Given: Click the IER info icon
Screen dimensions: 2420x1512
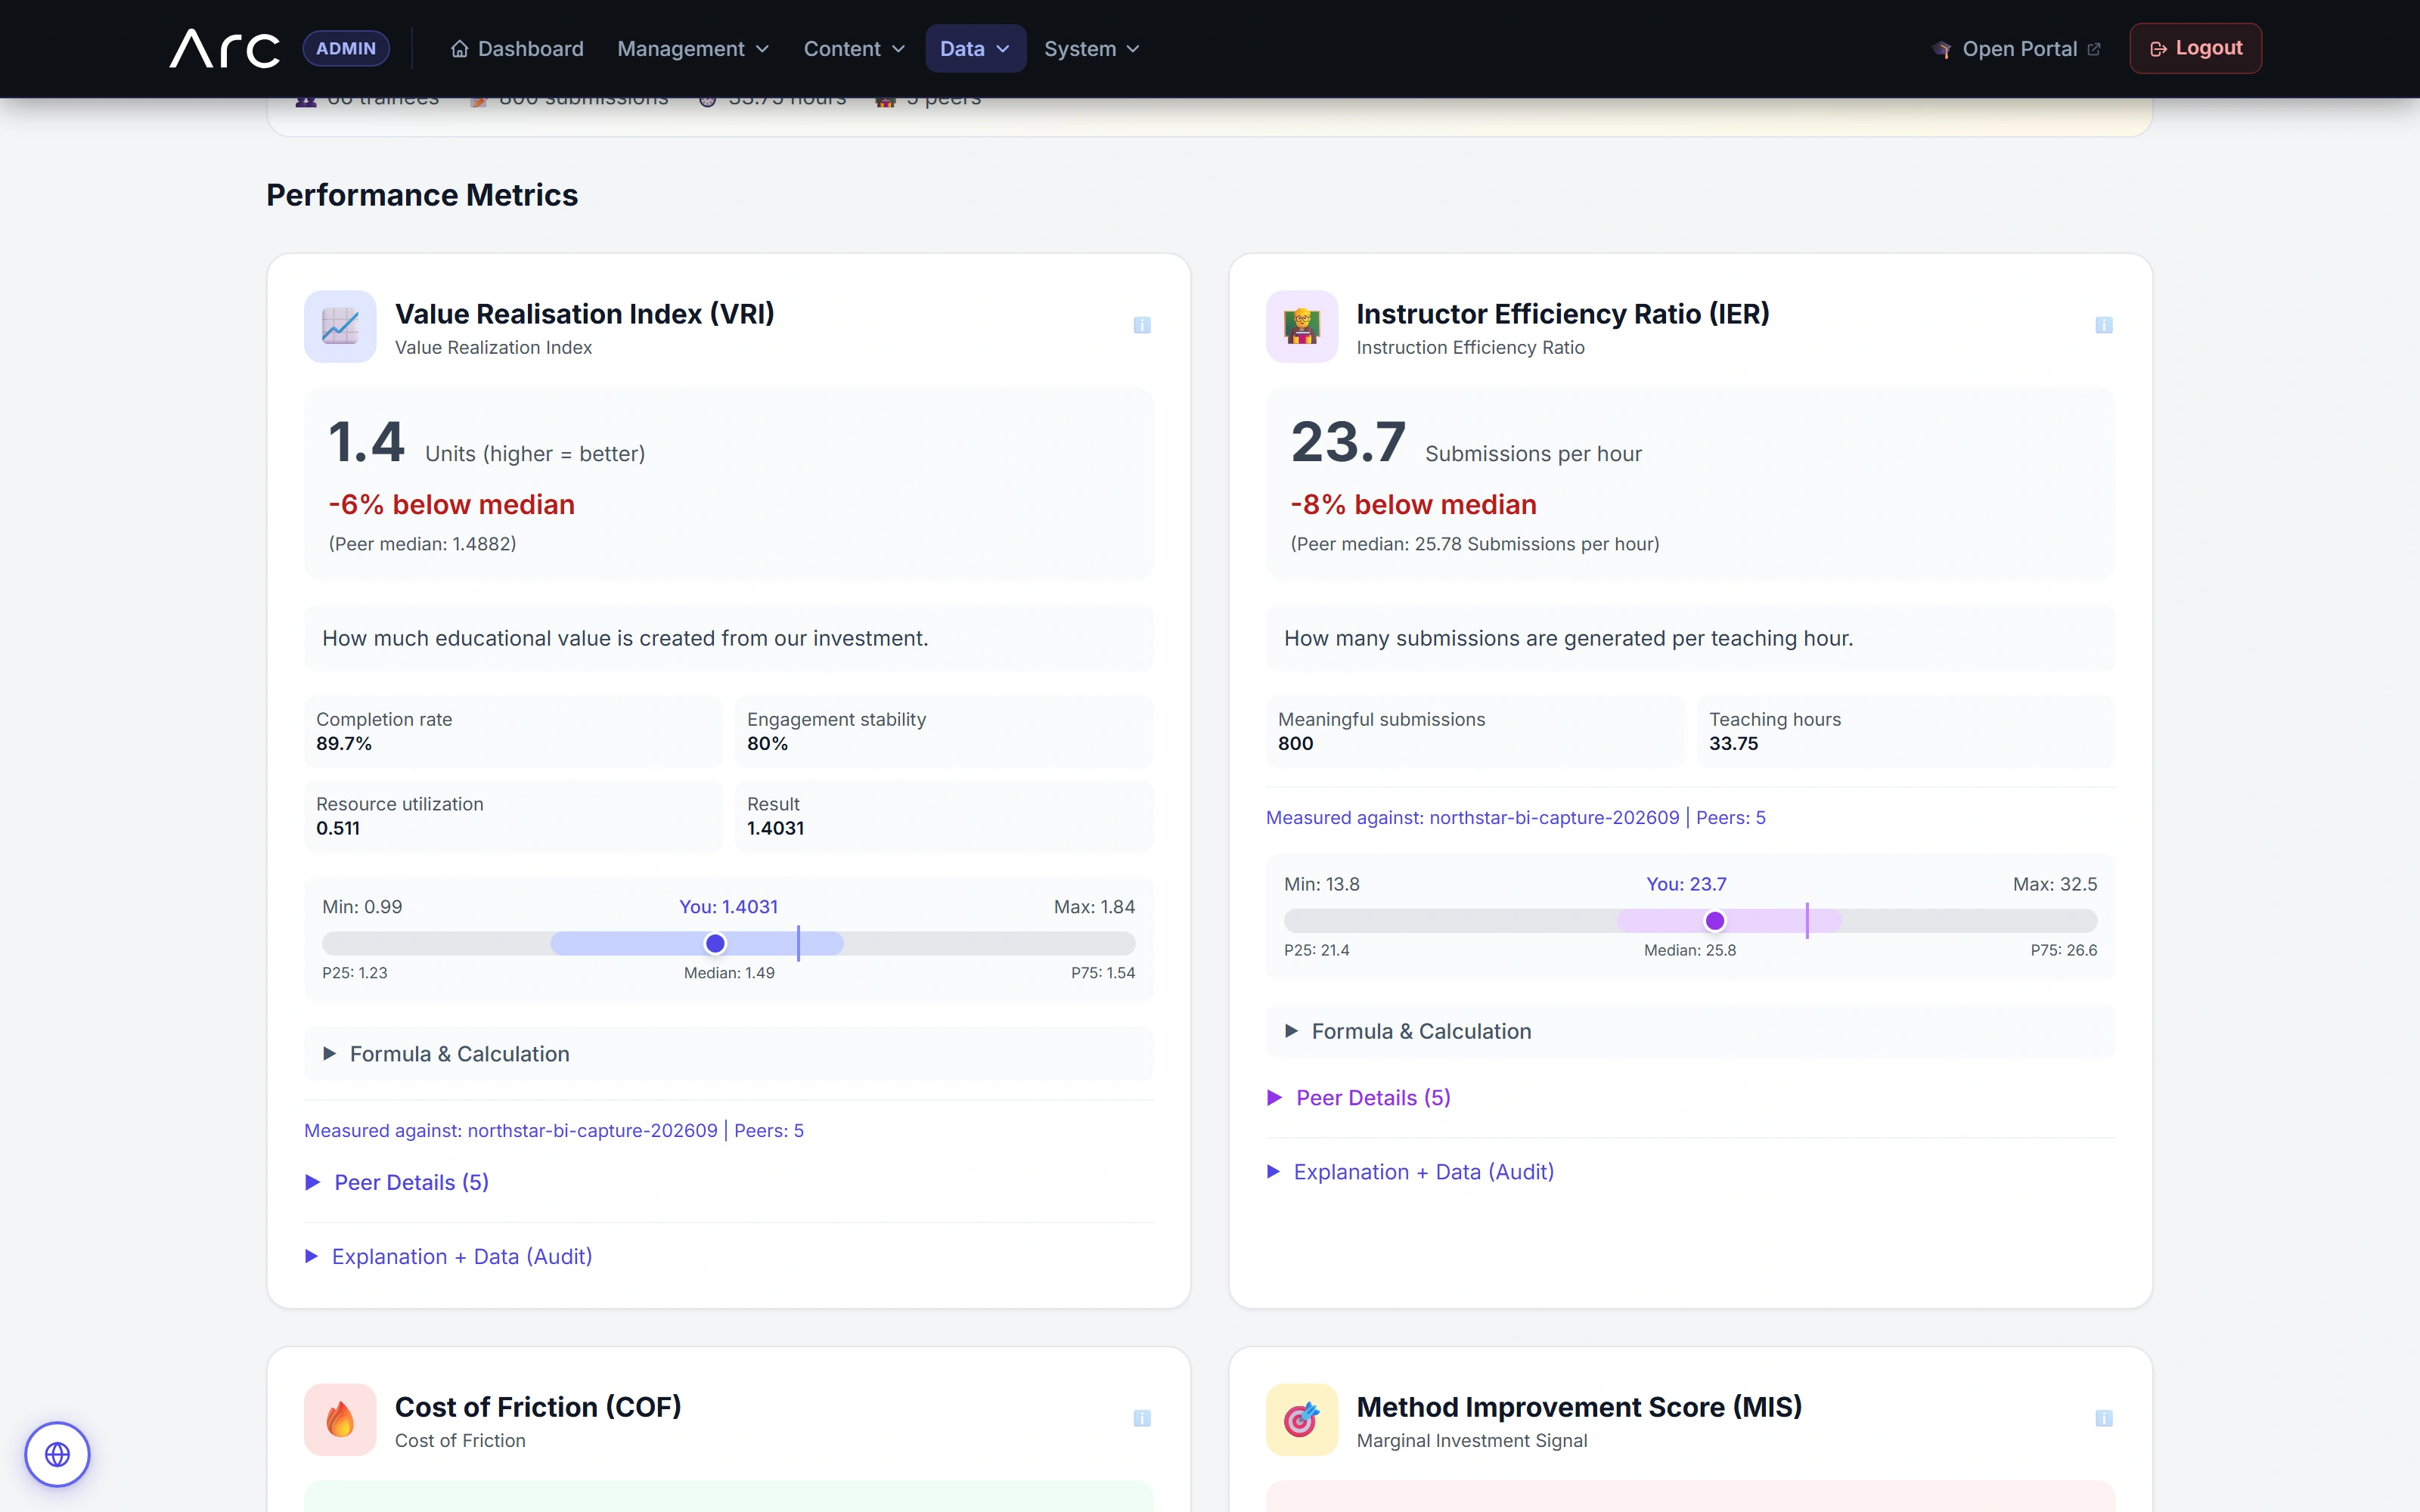Looking at the screenshot, I should (2104, 325).
